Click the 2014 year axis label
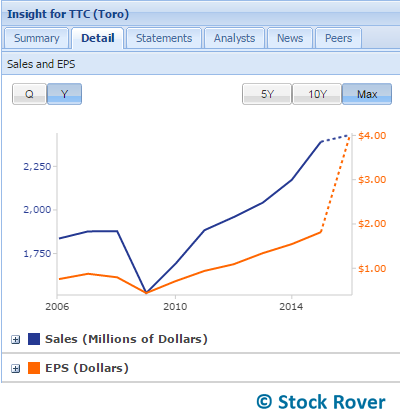Image resolution: width=400 pixels, height=419 pixels. 291,307
